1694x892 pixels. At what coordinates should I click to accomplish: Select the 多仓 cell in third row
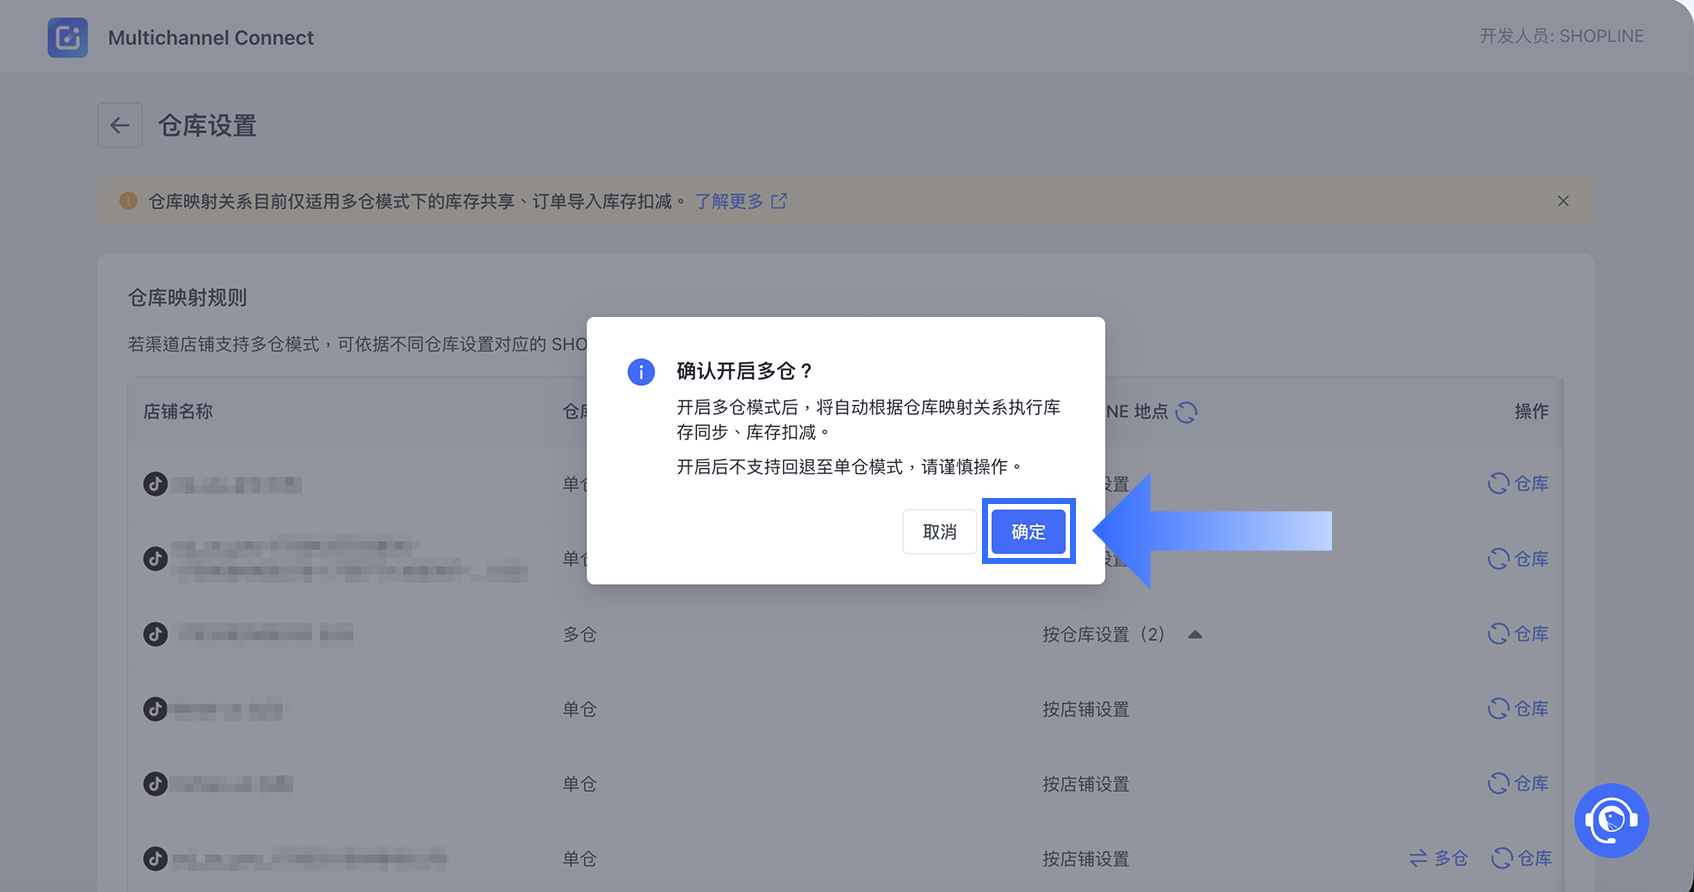coord(580,634)
